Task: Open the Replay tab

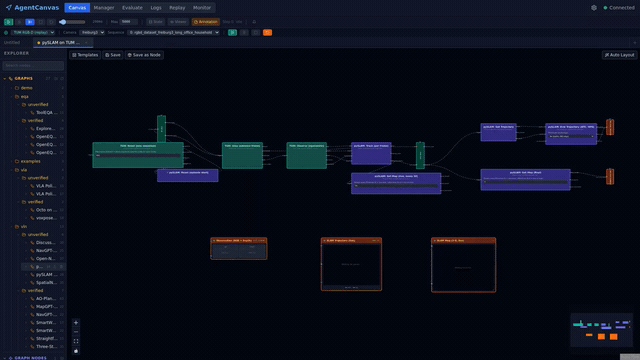Action: coord(177,8)
